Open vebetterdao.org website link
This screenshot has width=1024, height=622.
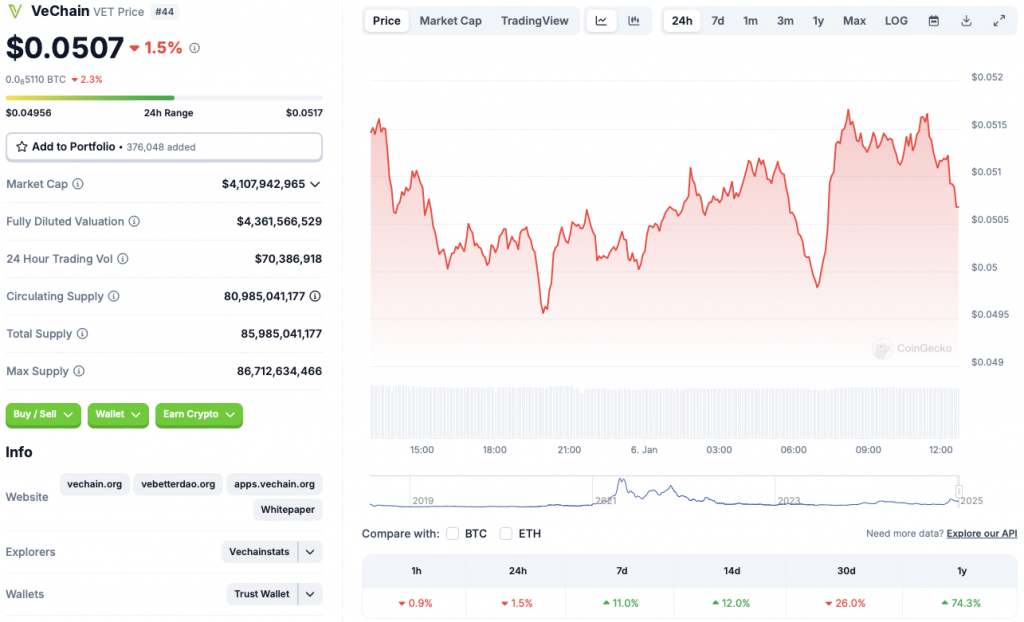point(178,484)
